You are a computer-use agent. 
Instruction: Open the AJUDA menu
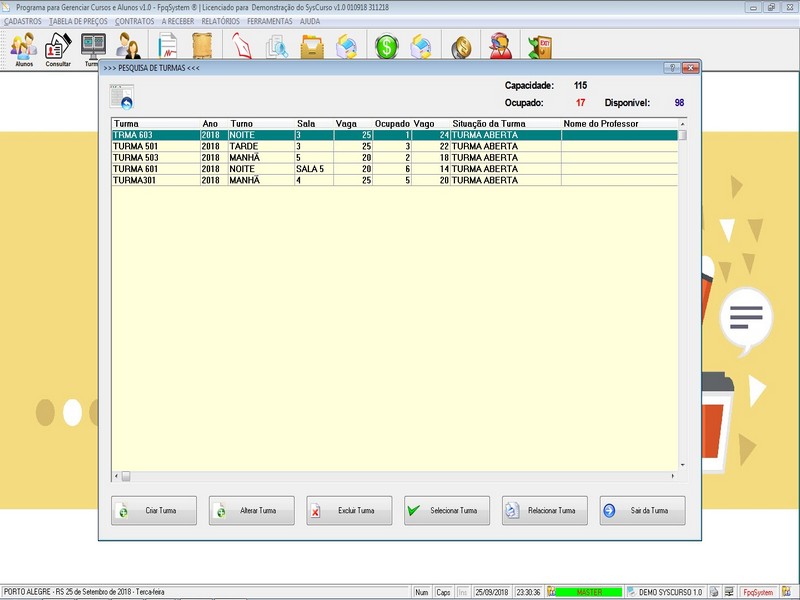(310, 21)
